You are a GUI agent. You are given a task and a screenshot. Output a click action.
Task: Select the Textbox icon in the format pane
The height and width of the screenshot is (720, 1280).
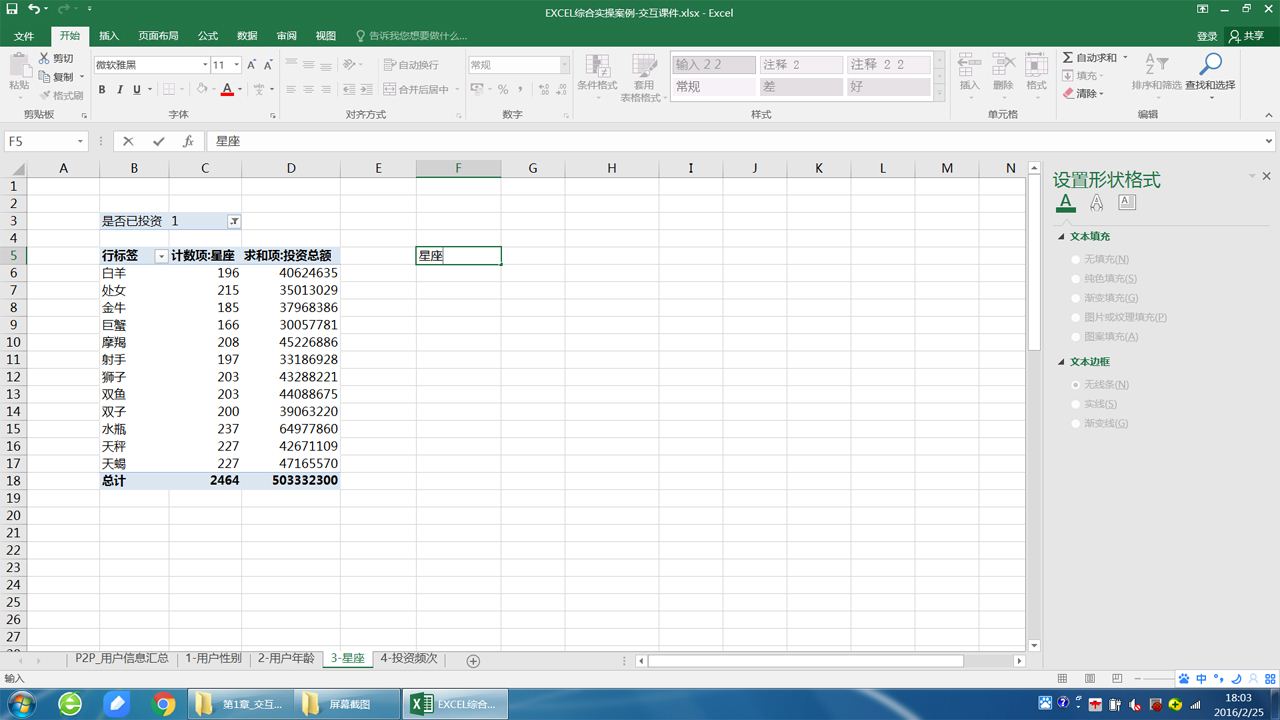[1127, 202]
